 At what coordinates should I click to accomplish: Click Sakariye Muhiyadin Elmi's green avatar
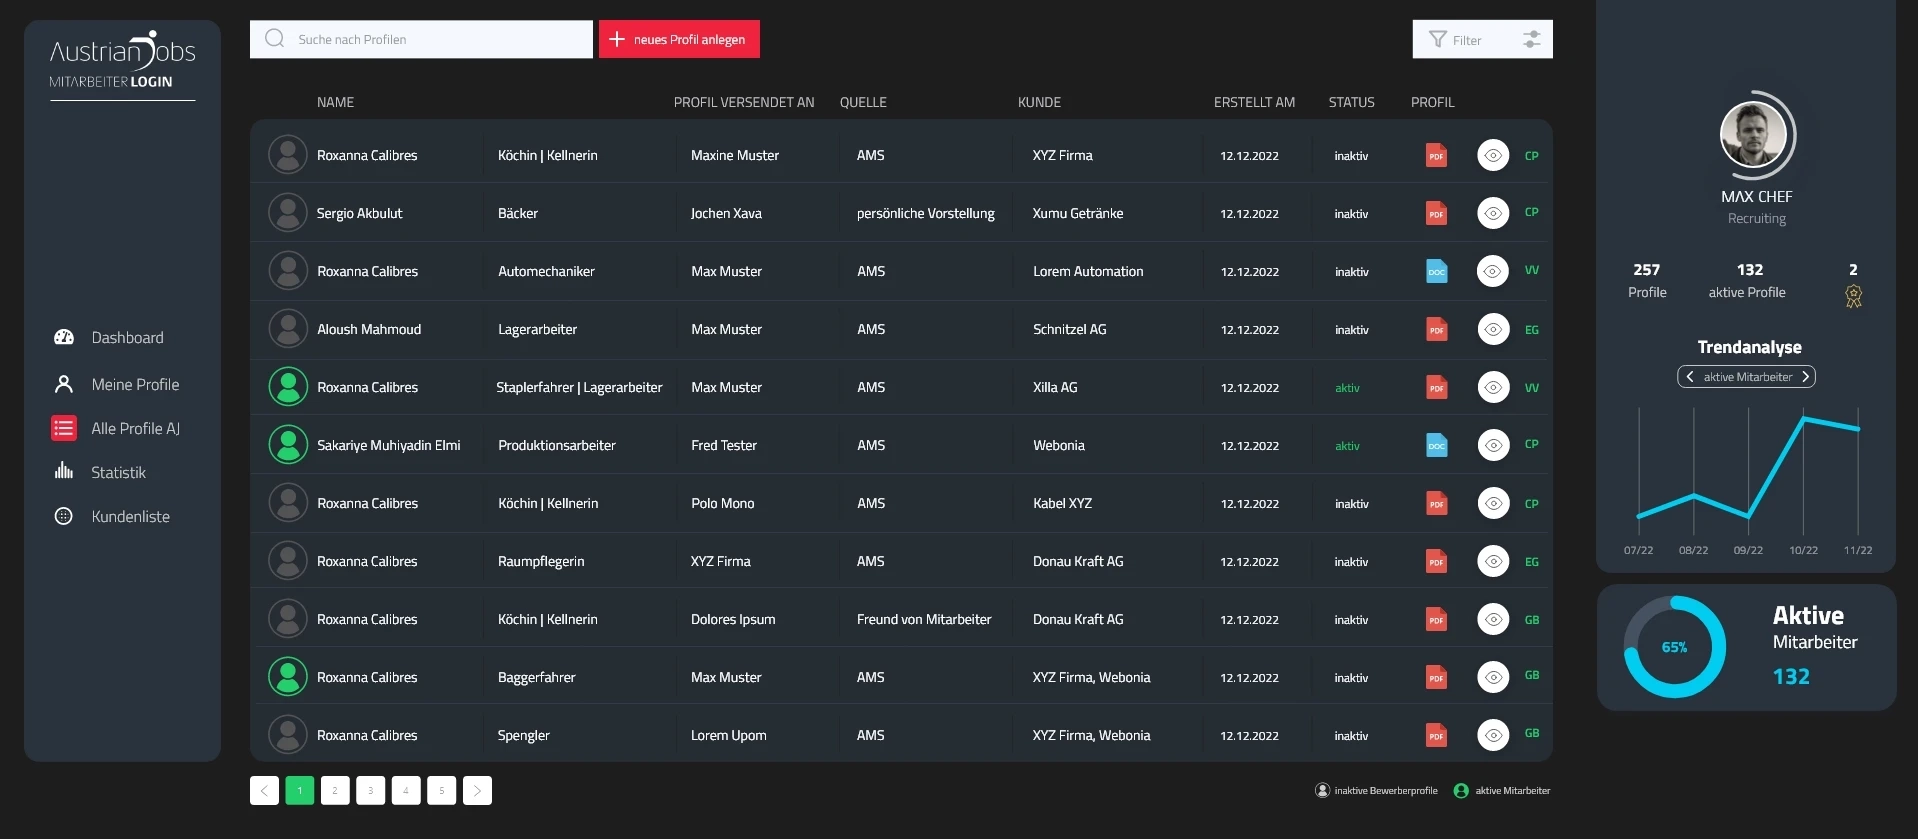click(x=288, y=445)
